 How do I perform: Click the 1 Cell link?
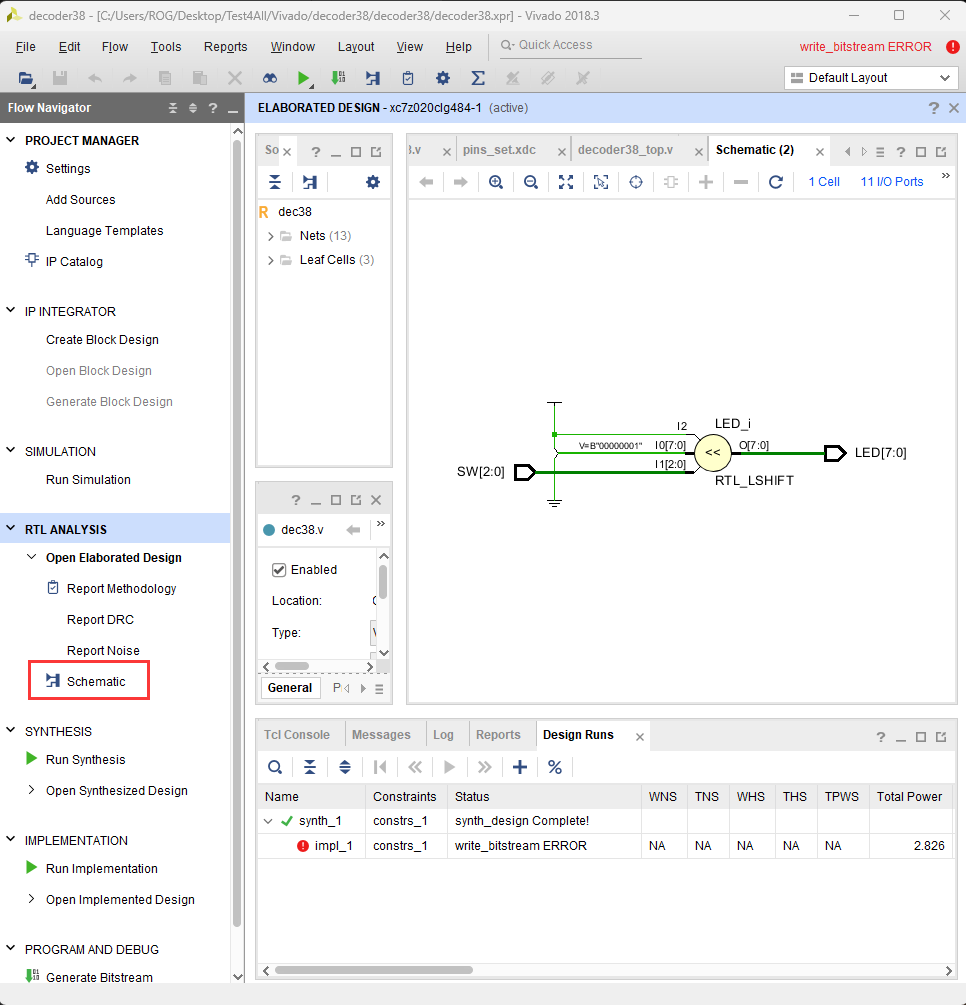click(824, 182)
